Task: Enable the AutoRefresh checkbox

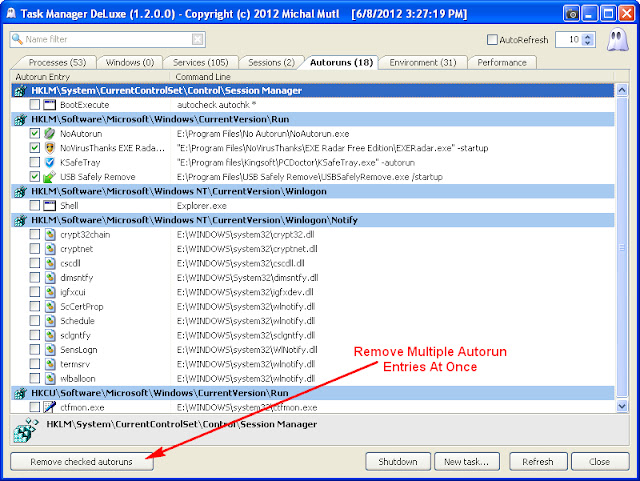Action: [492, 40]
